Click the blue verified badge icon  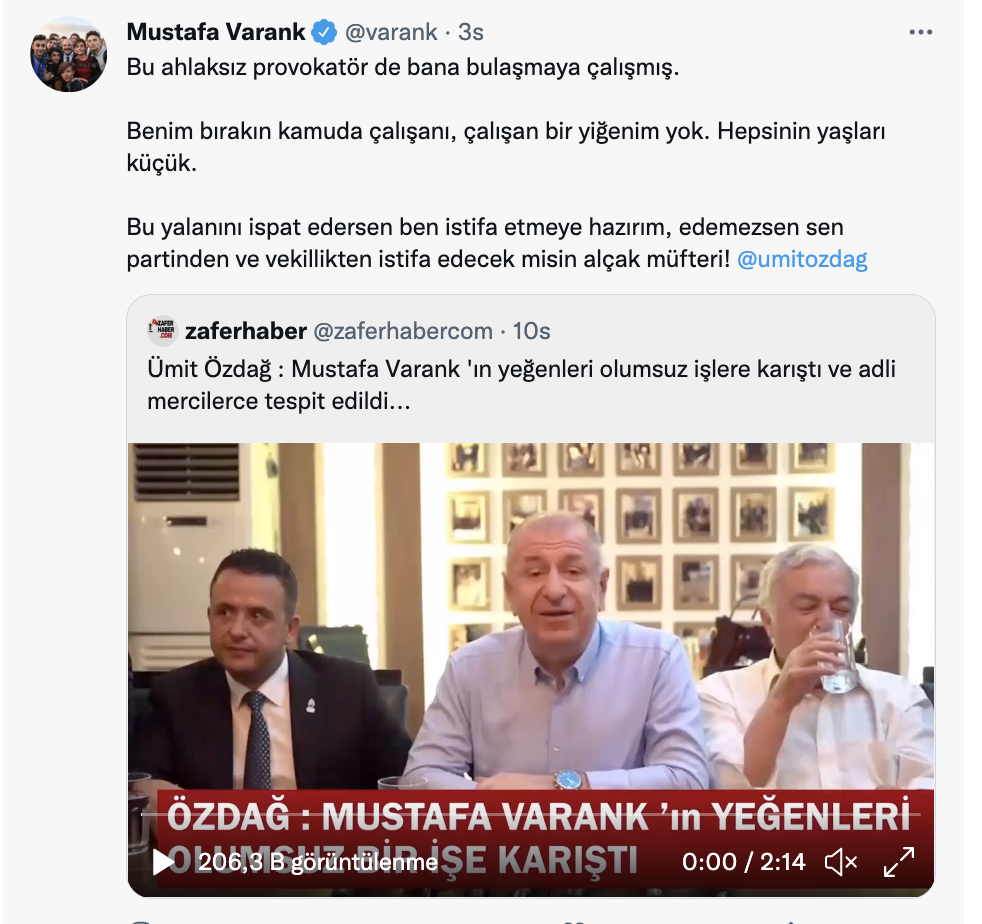pyautogui.click(x=324, y=32)
